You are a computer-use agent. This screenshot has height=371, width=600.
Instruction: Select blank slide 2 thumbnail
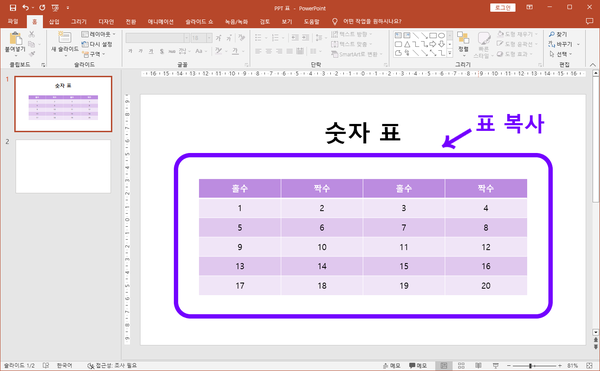[63, 166]
